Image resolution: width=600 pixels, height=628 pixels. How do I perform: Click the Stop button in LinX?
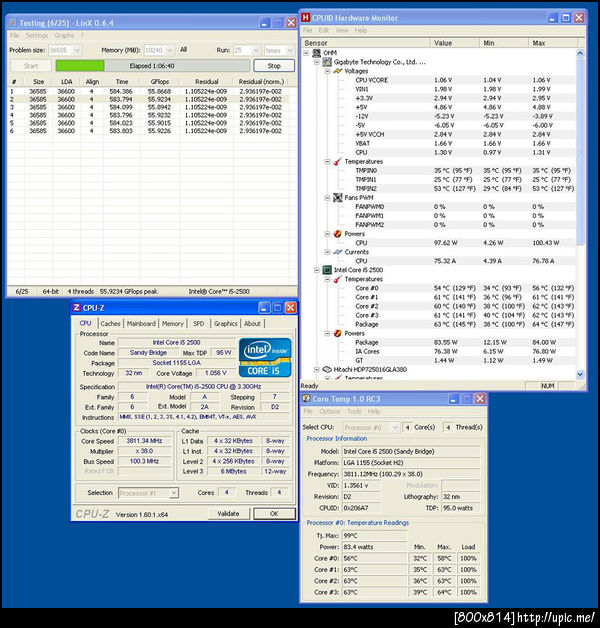pos(274,66)
